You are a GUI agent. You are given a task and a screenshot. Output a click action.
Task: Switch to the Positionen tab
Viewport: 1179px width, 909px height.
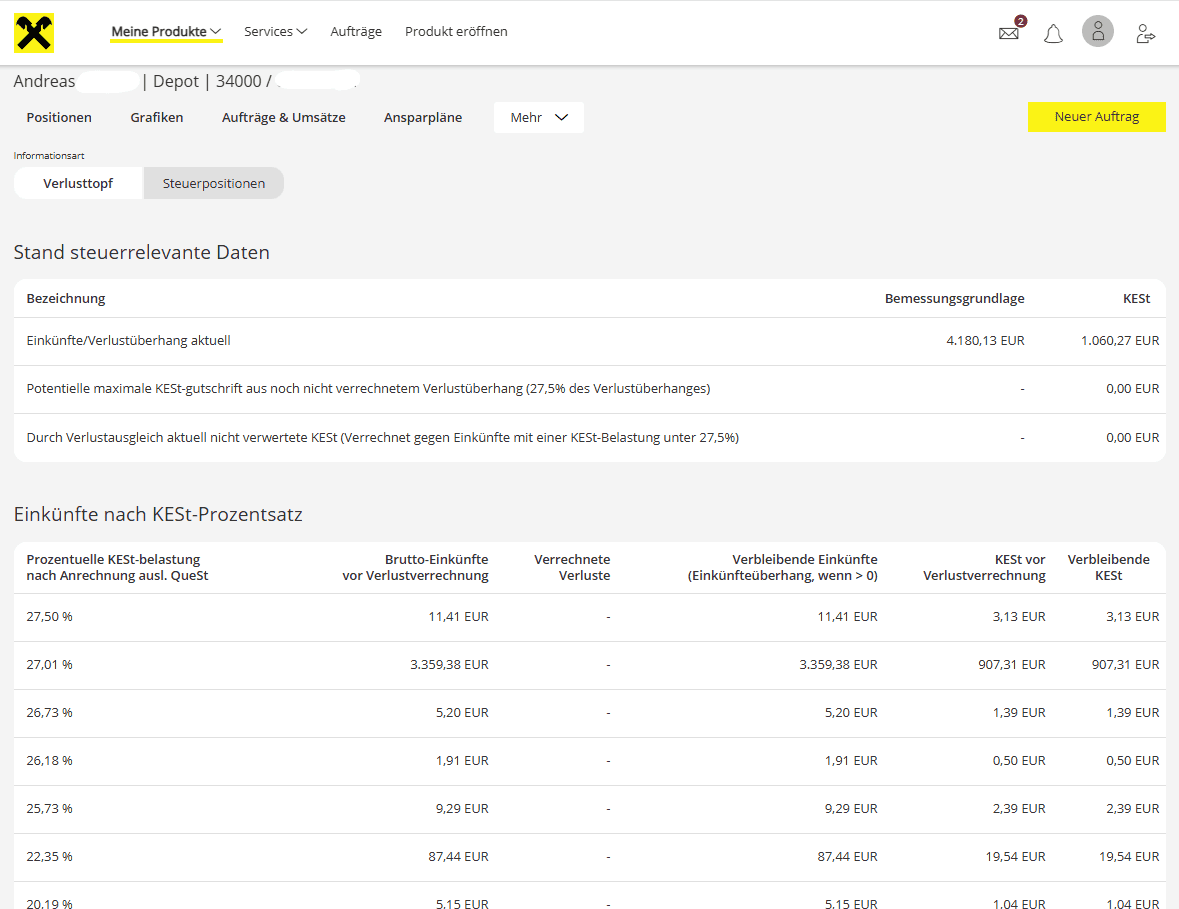(x=59, y=118)
